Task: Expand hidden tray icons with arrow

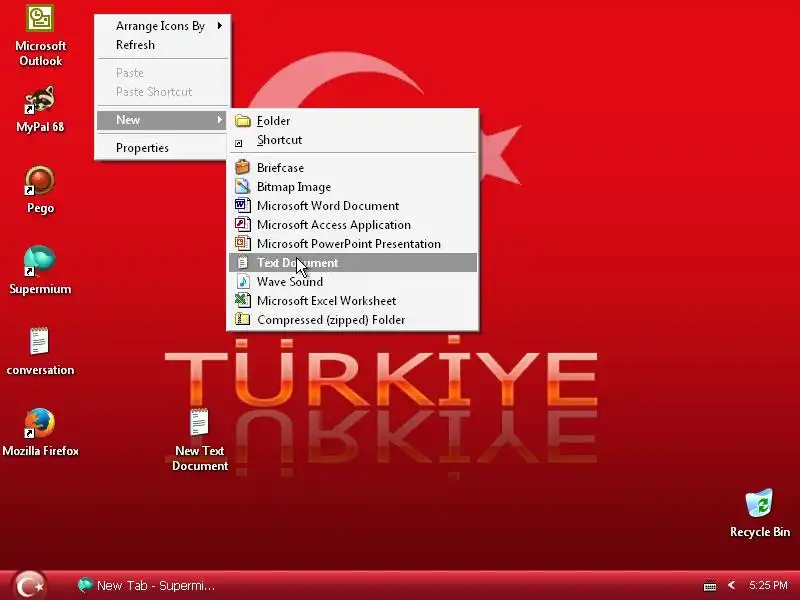Action: 731,585
